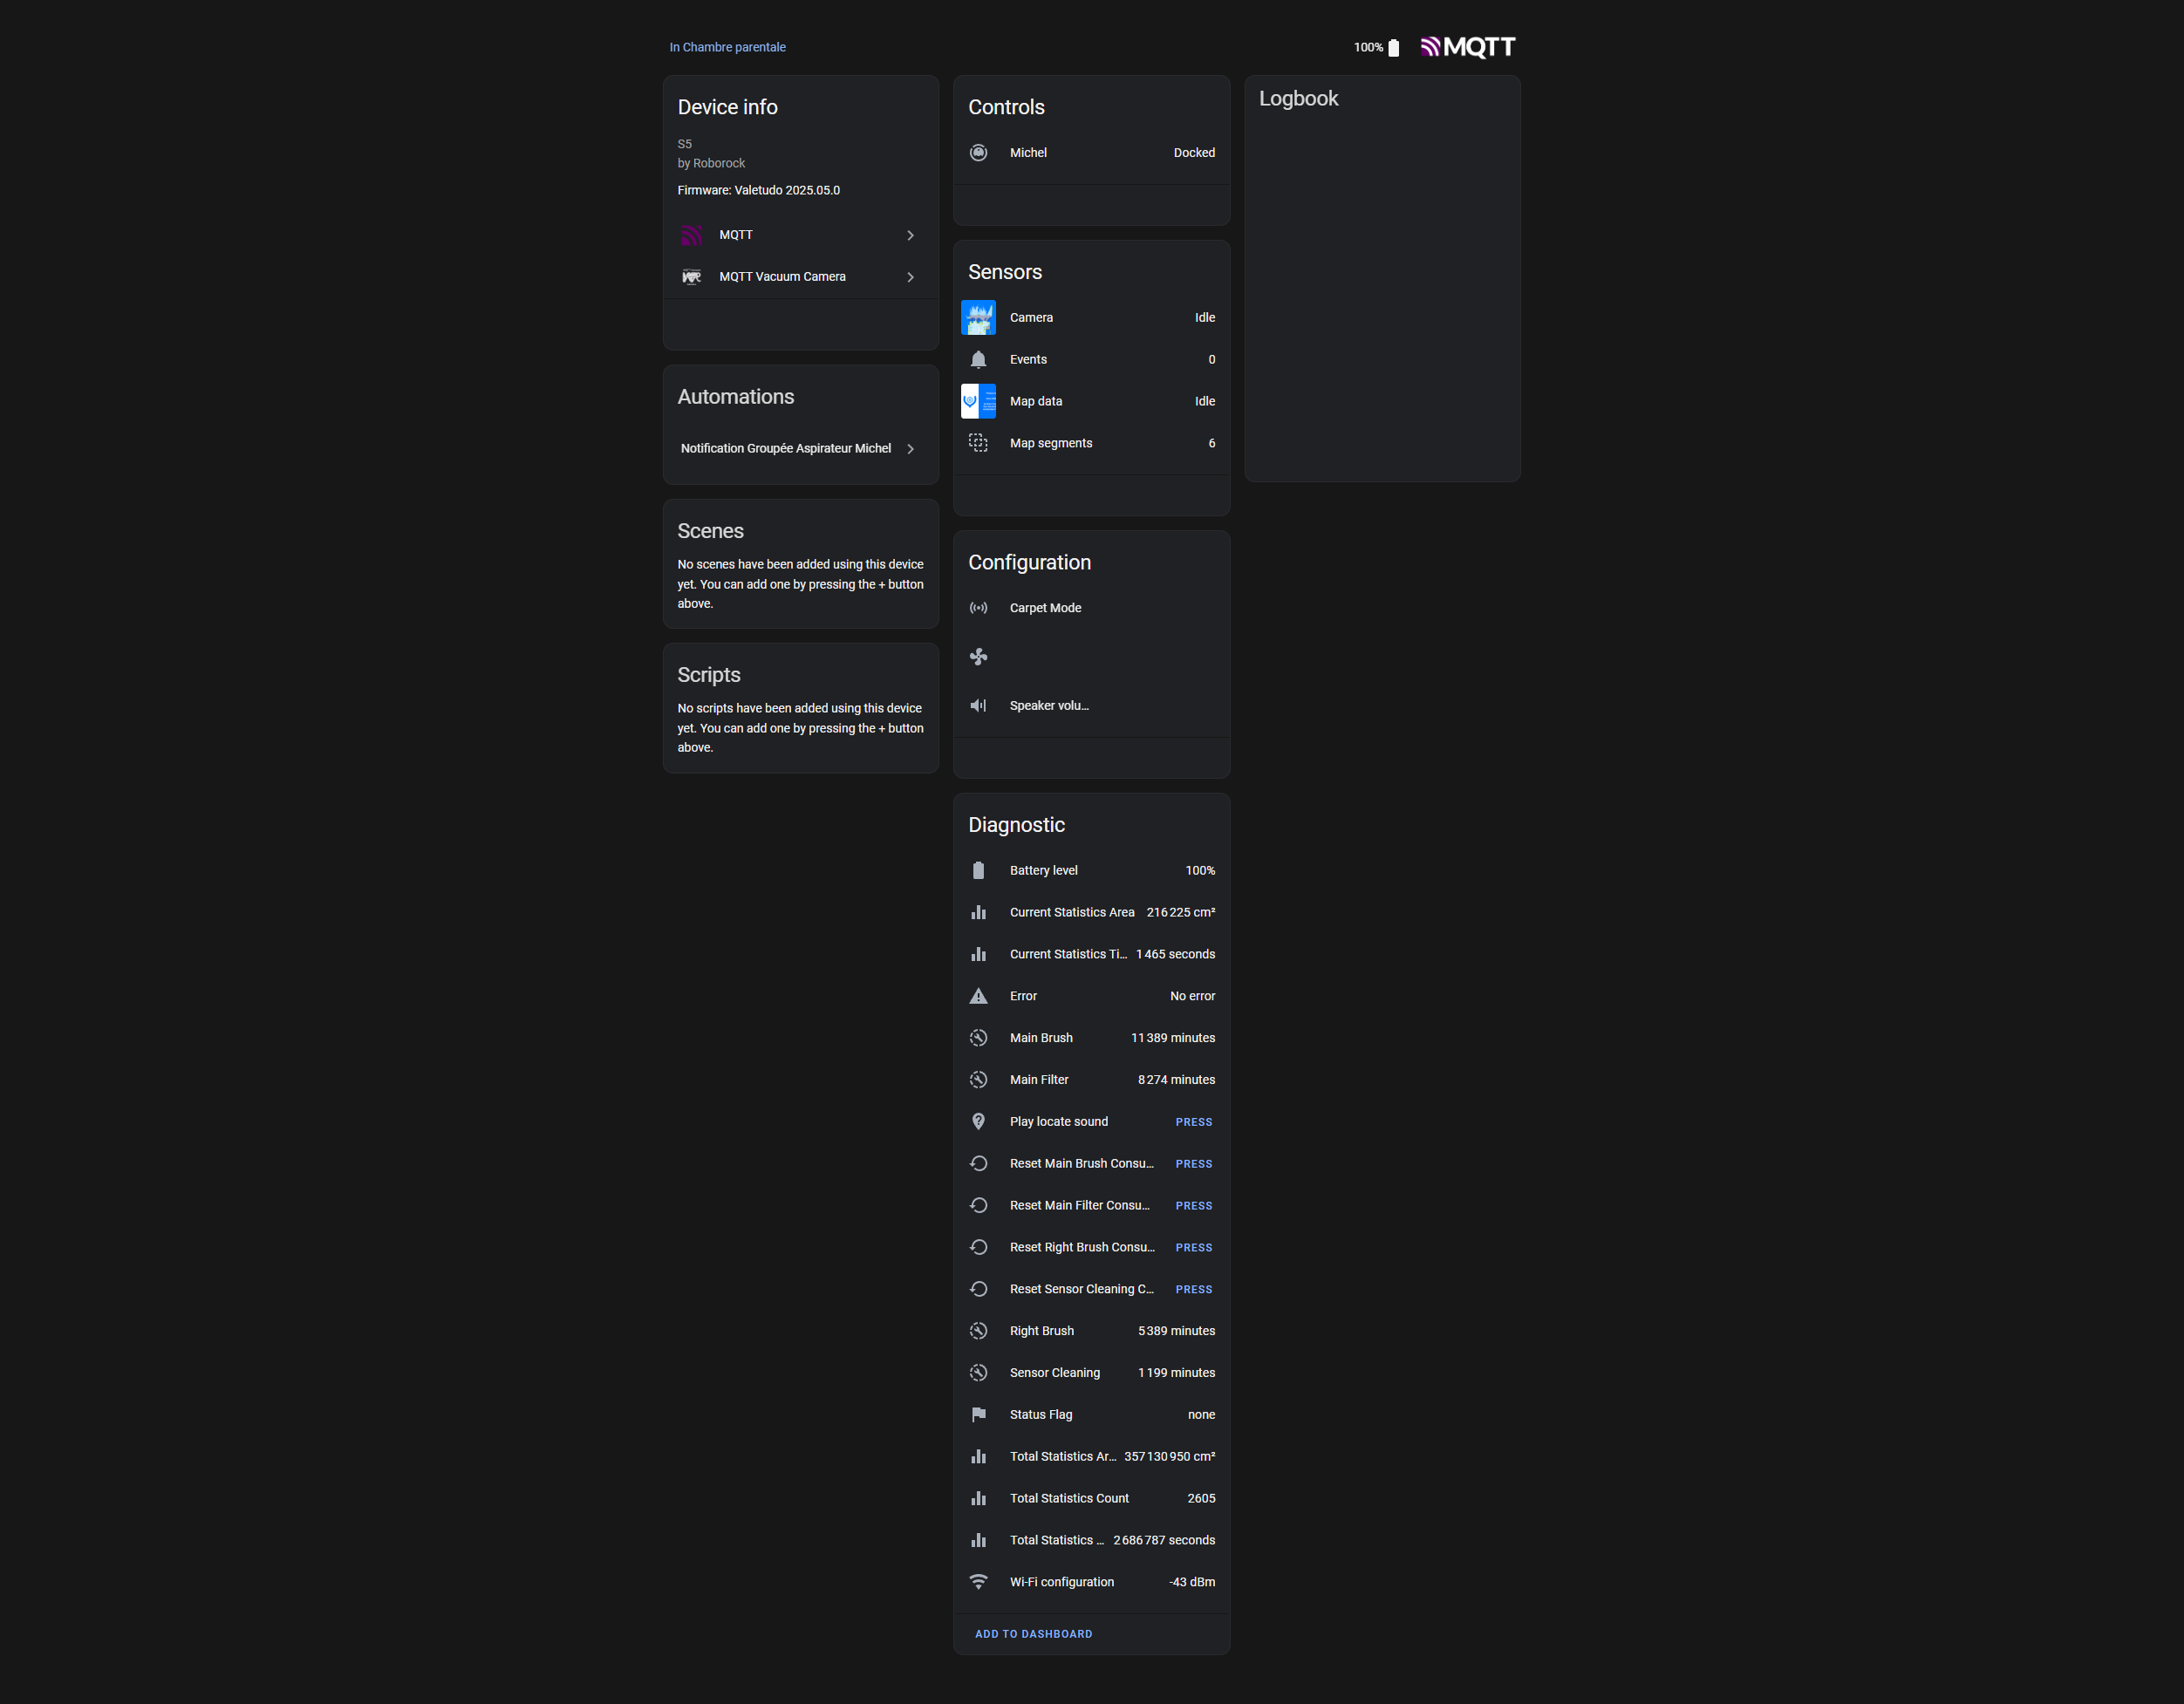Open the Map data thumbnail image
The image size is (2184, 1704).
(978, 402)
